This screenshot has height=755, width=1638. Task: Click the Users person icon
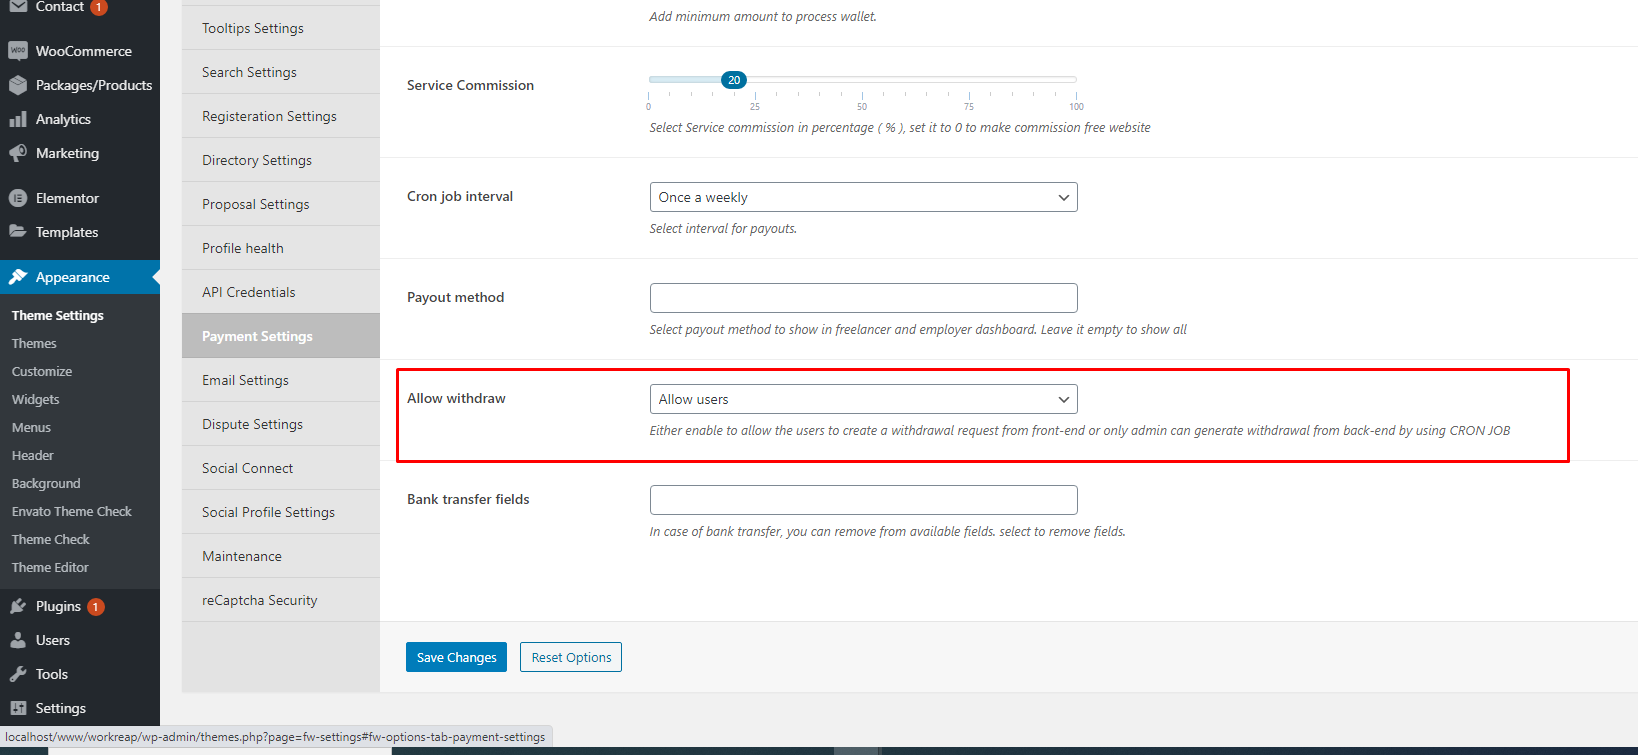18,640
